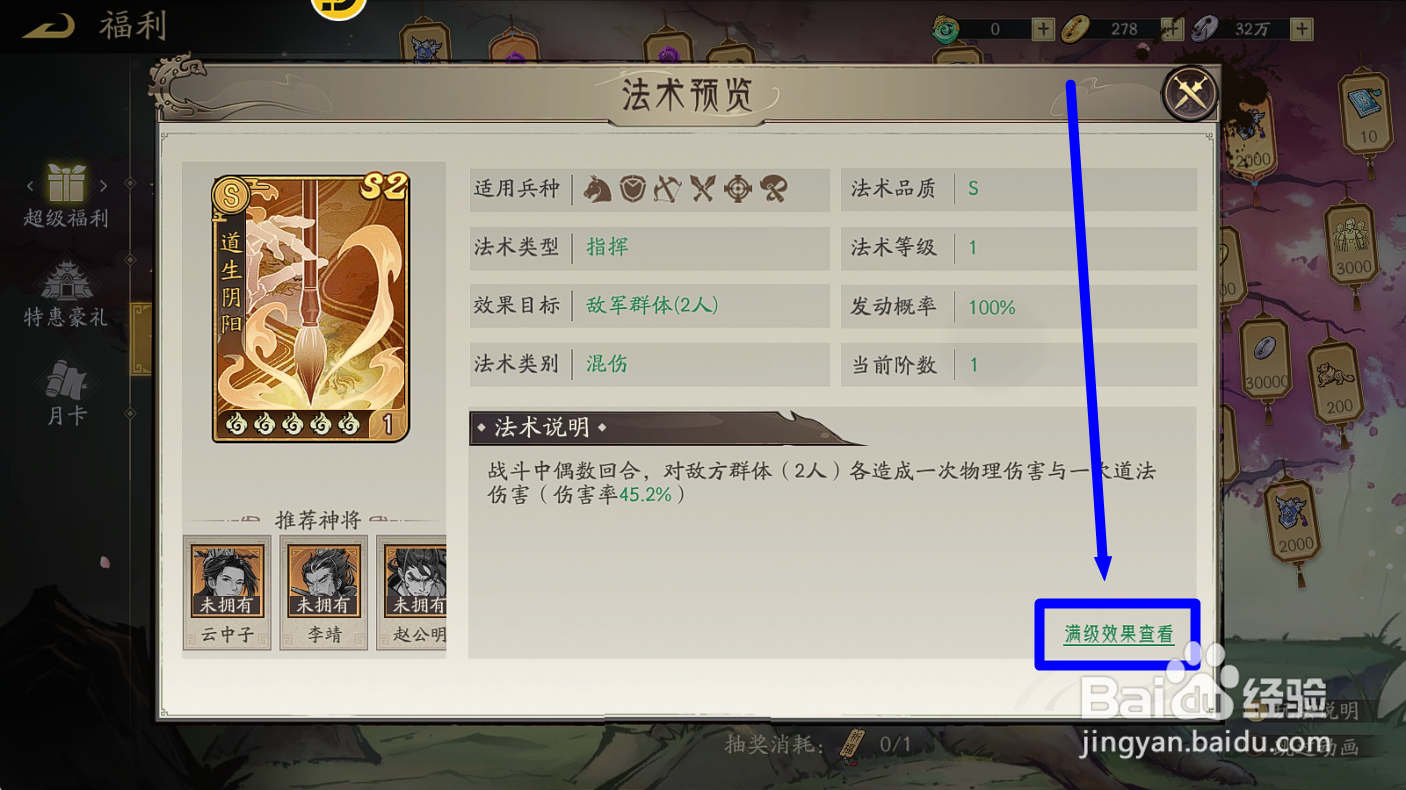Select the 赵公明 recommended hero portrait

(x=412, y=592)
